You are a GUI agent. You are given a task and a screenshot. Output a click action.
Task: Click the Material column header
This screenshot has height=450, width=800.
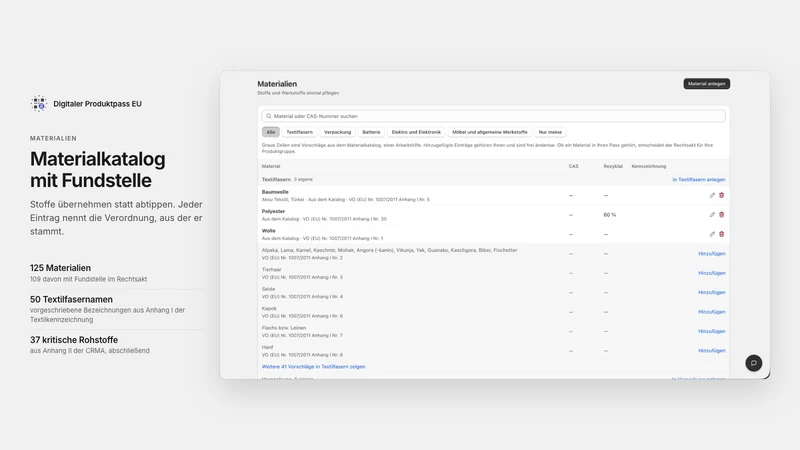tap(271, 166)
